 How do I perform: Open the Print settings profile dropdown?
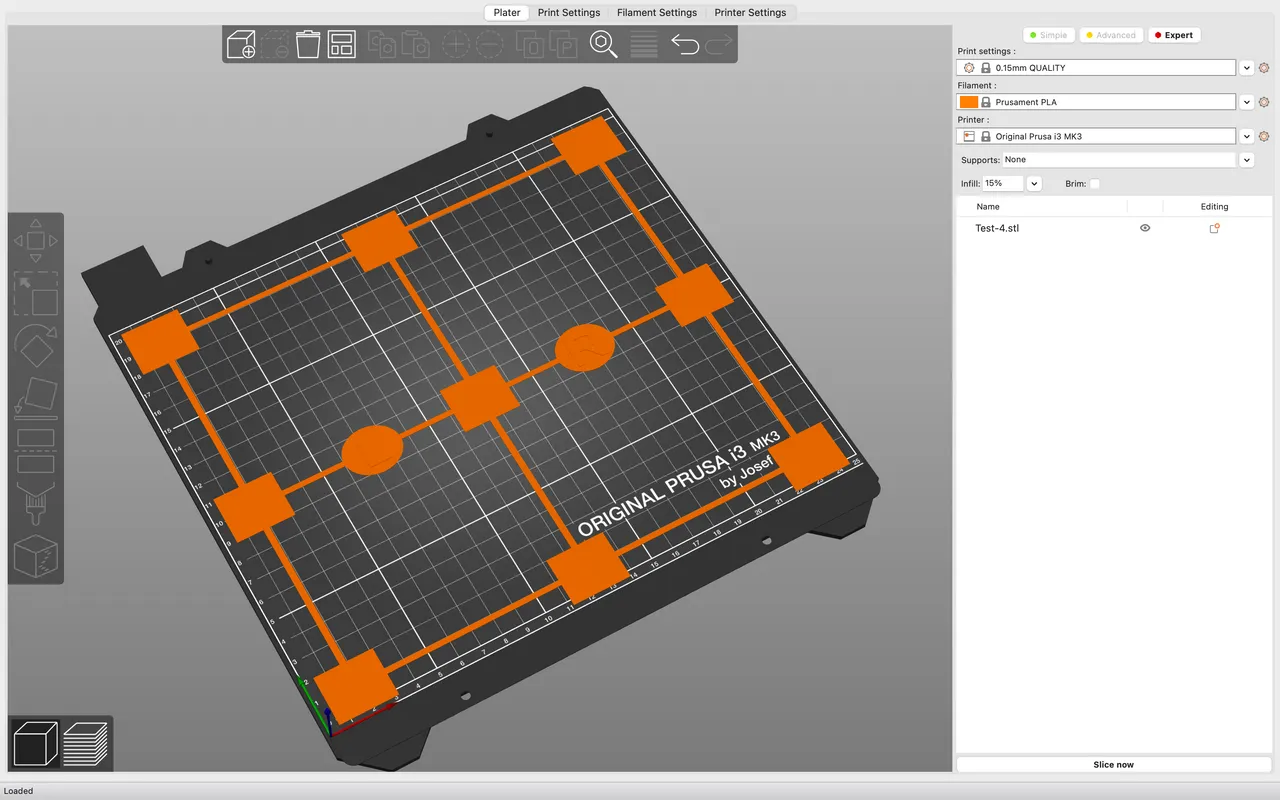point(1246,67)
